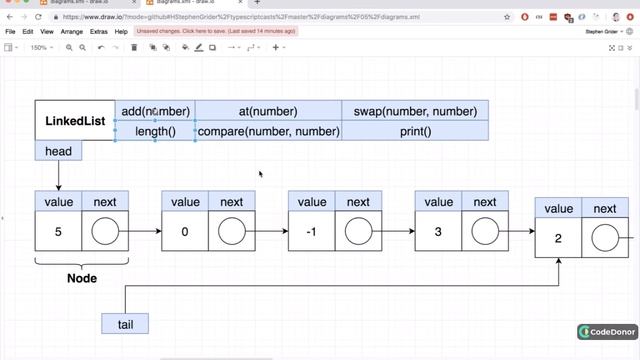
Task: Select the length() cell
Action: tap(155, 131)
